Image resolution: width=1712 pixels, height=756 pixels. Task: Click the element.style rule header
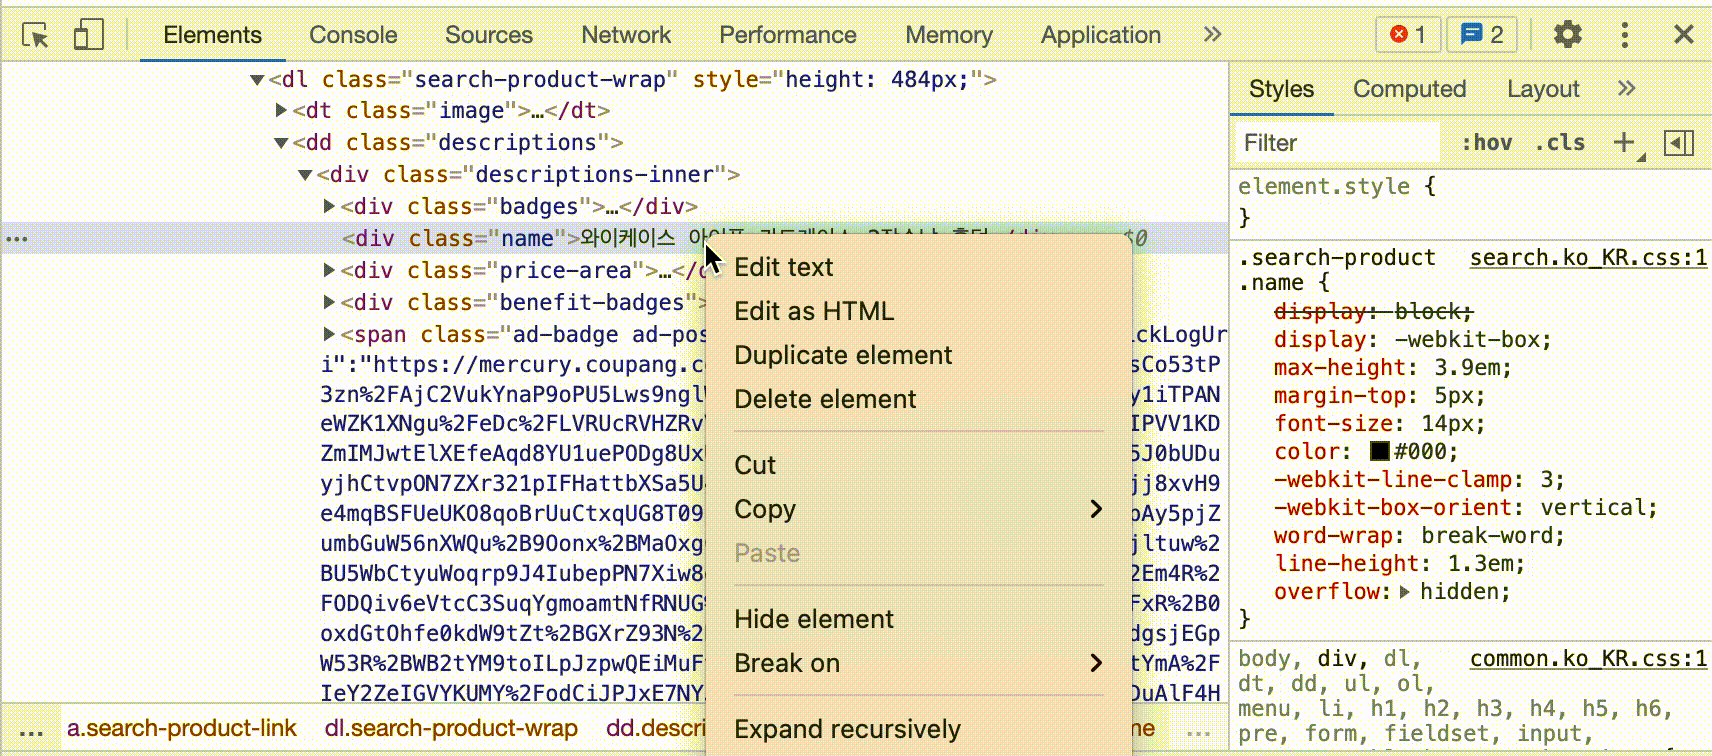tap(1337, 187)
